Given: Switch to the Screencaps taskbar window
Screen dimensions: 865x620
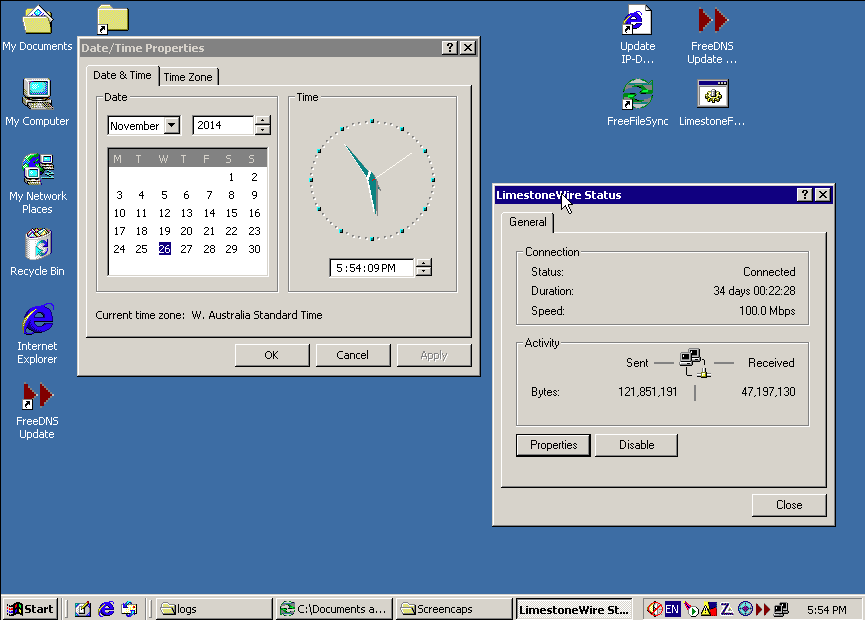Looking at the screenshot, I should click(x=454, y=609).
